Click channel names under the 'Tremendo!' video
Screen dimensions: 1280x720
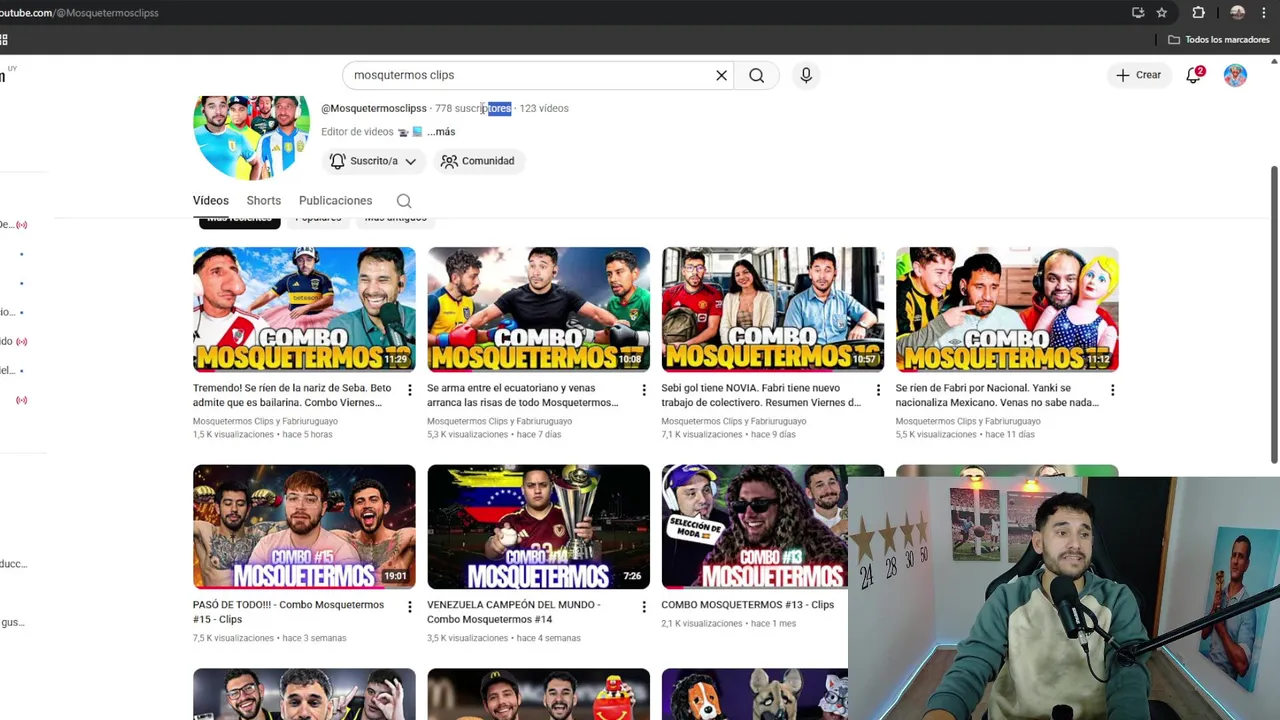(265, 422)
